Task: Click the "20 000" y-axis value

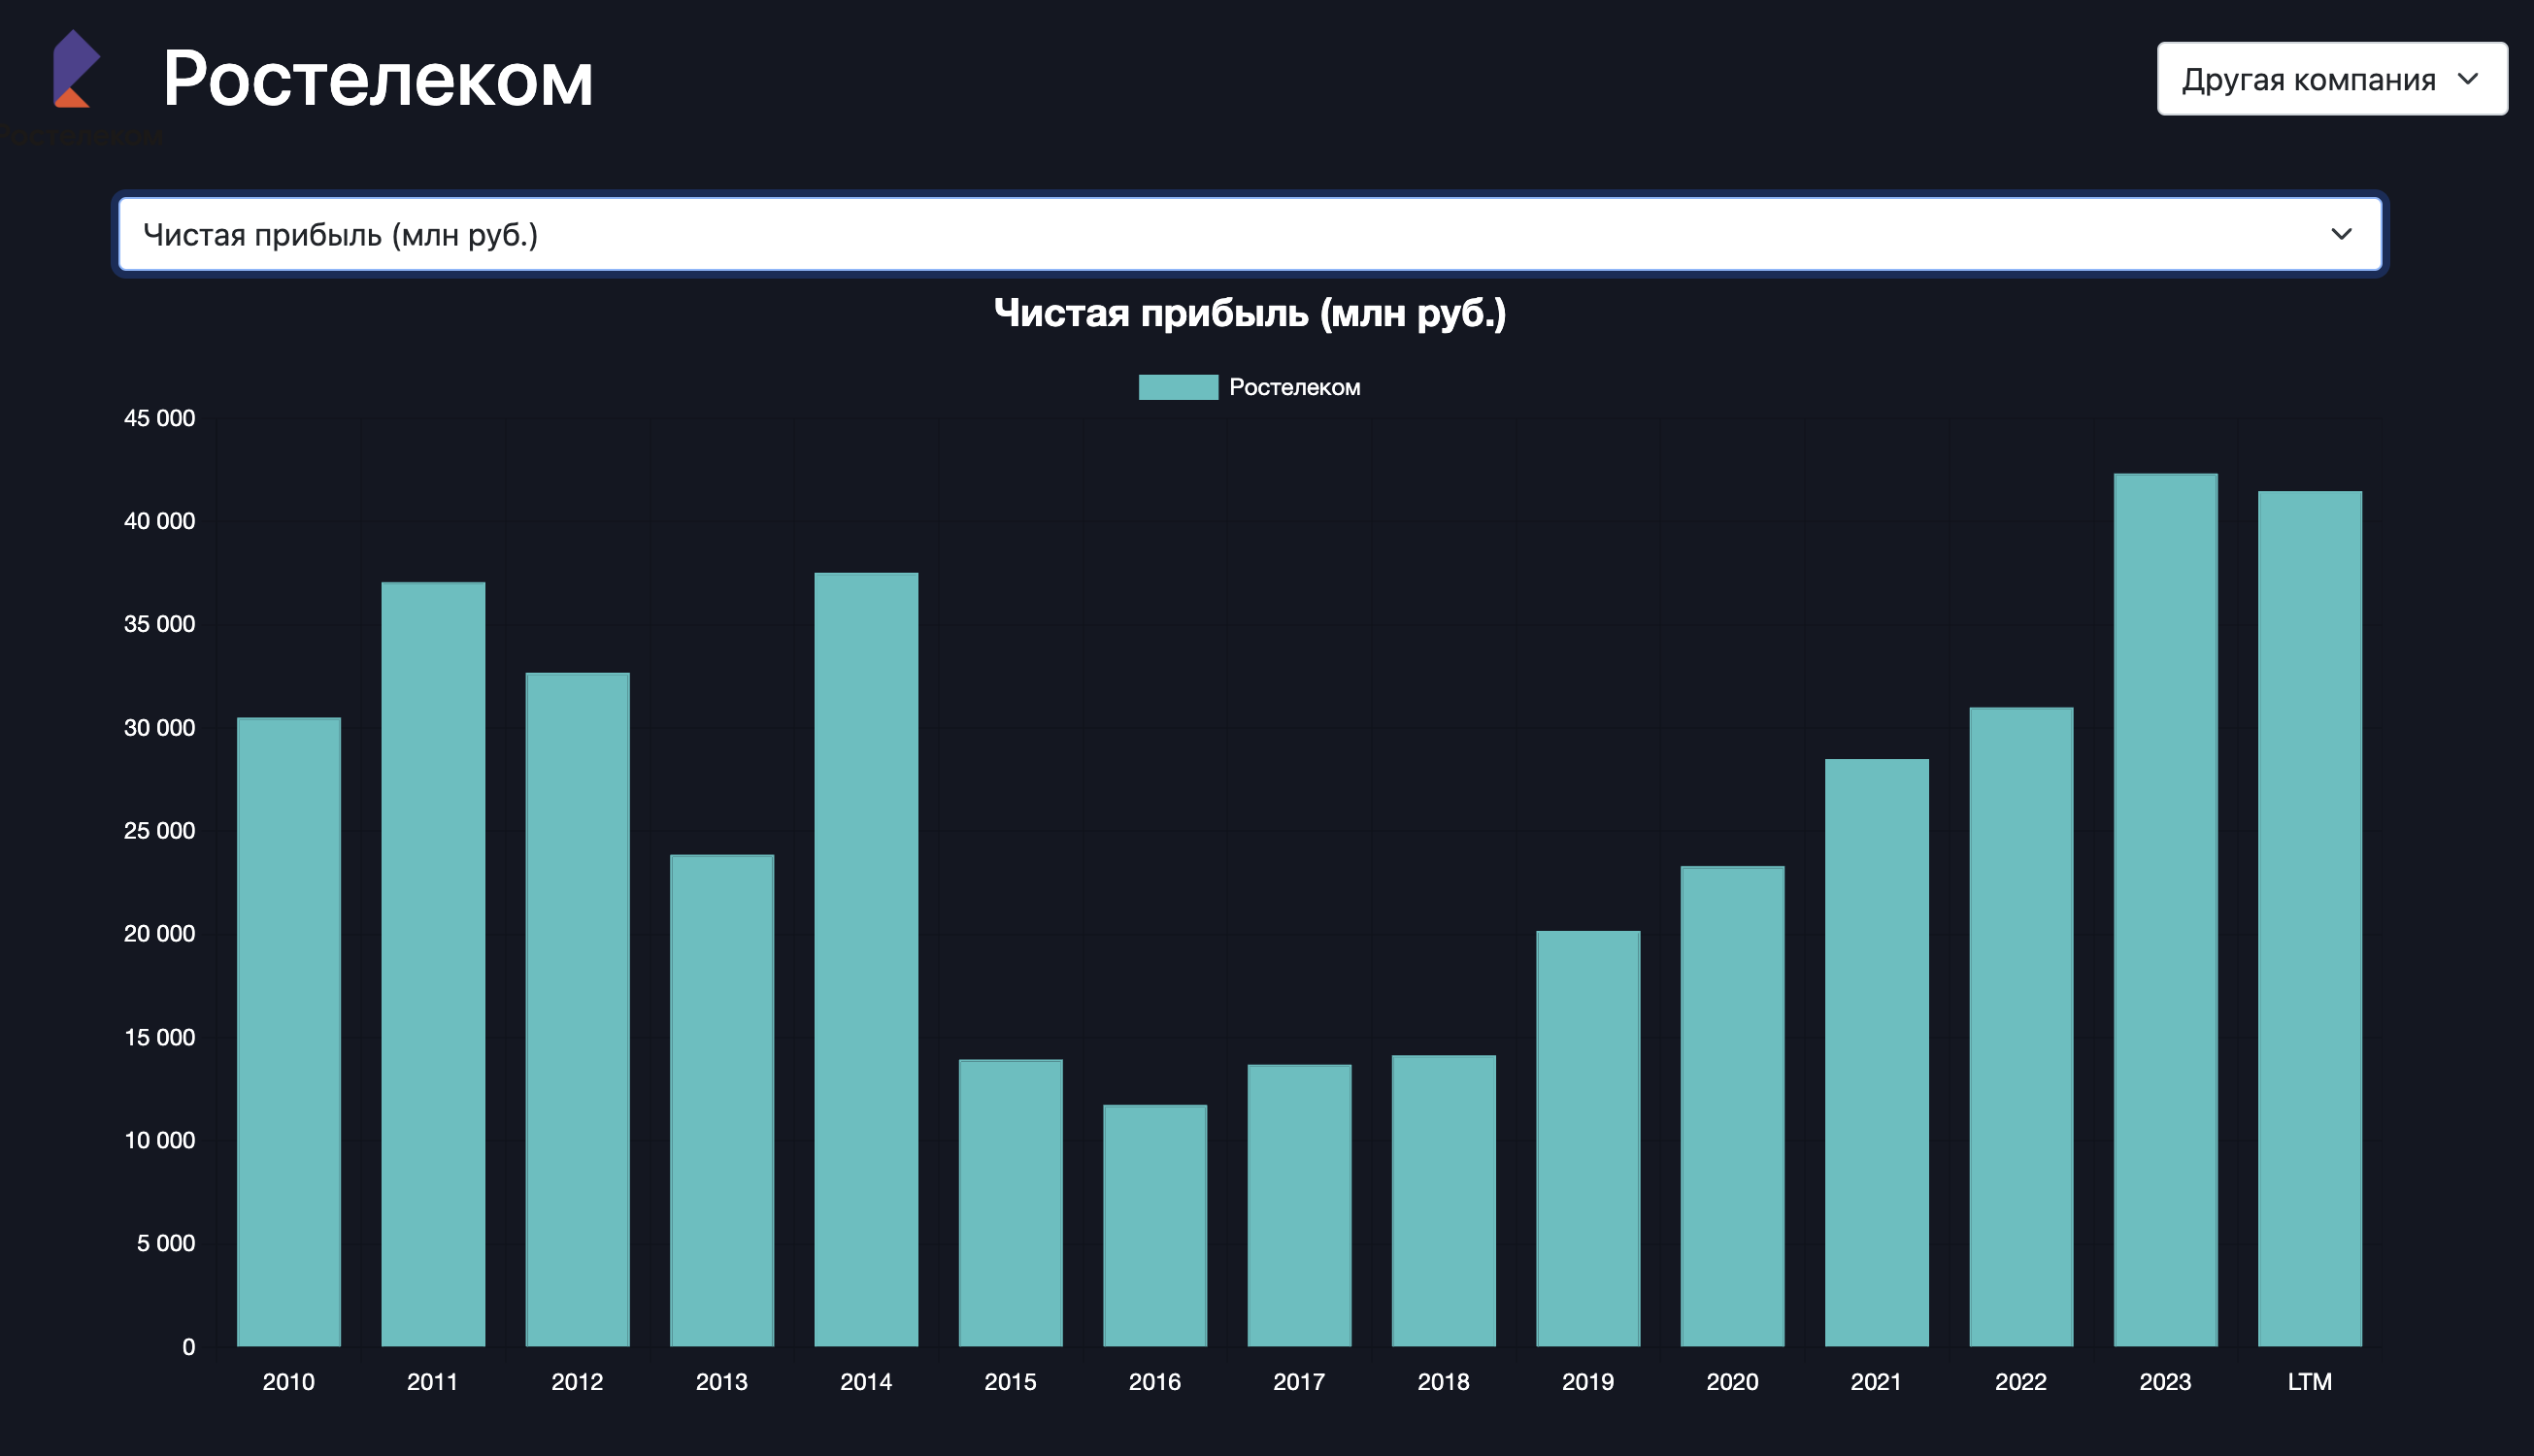Action: (x=159, y=934)
